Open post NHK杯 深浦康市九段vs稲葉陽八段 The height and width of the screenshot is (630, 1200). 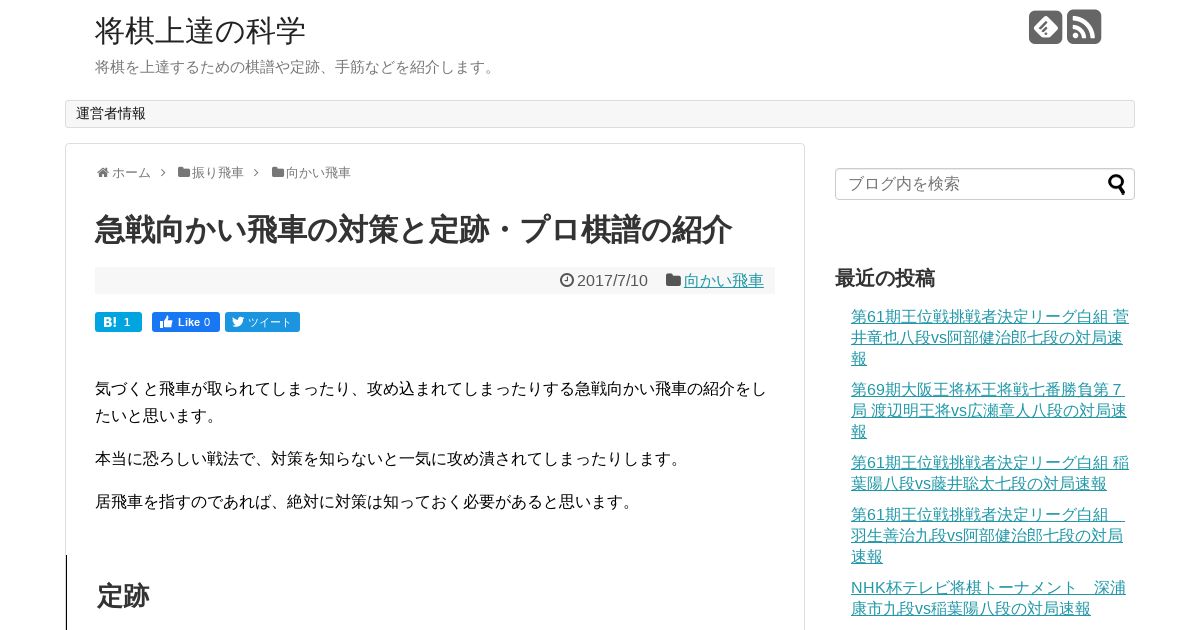click(988, 598)
